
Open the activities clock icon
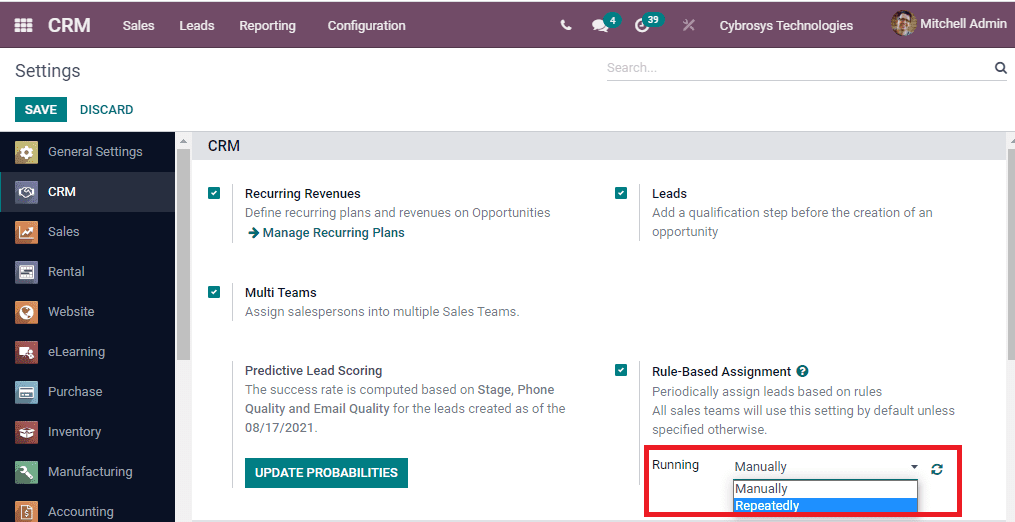pos(642,26)
